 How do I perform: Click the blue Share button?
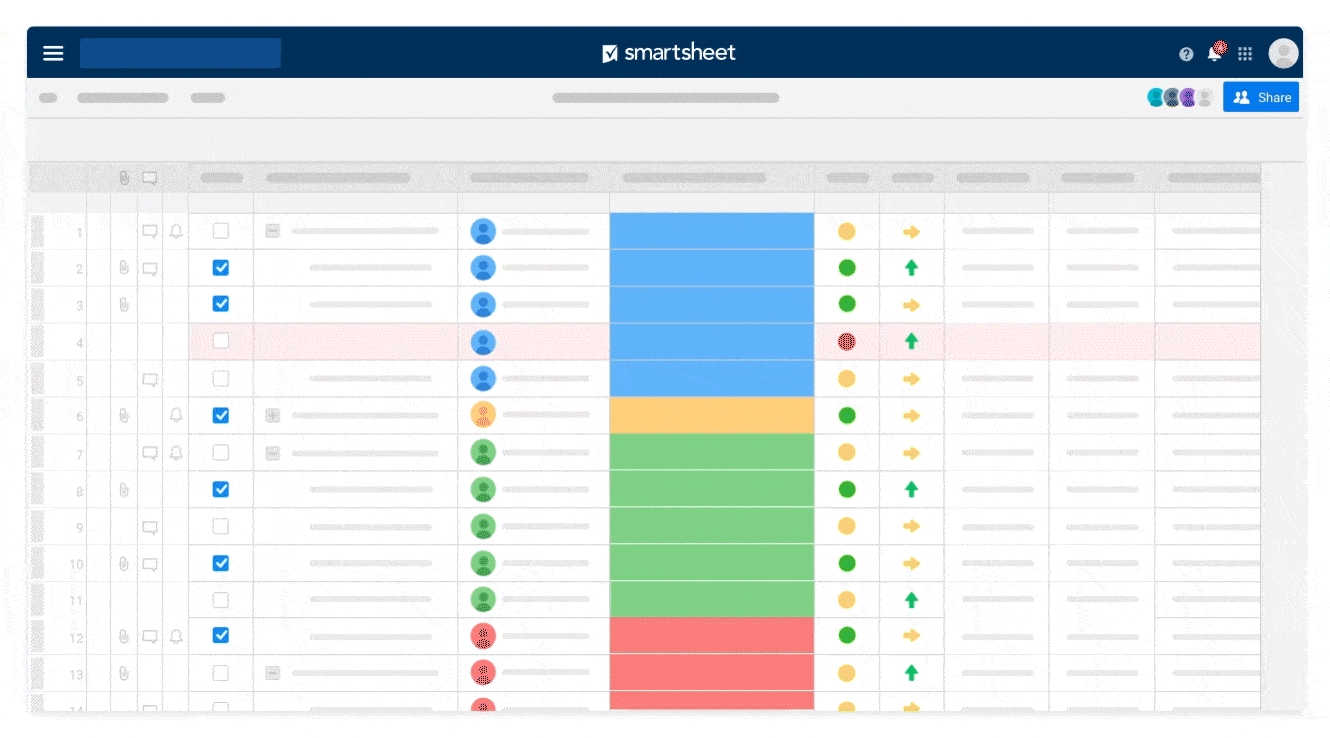click(1260, 97)
